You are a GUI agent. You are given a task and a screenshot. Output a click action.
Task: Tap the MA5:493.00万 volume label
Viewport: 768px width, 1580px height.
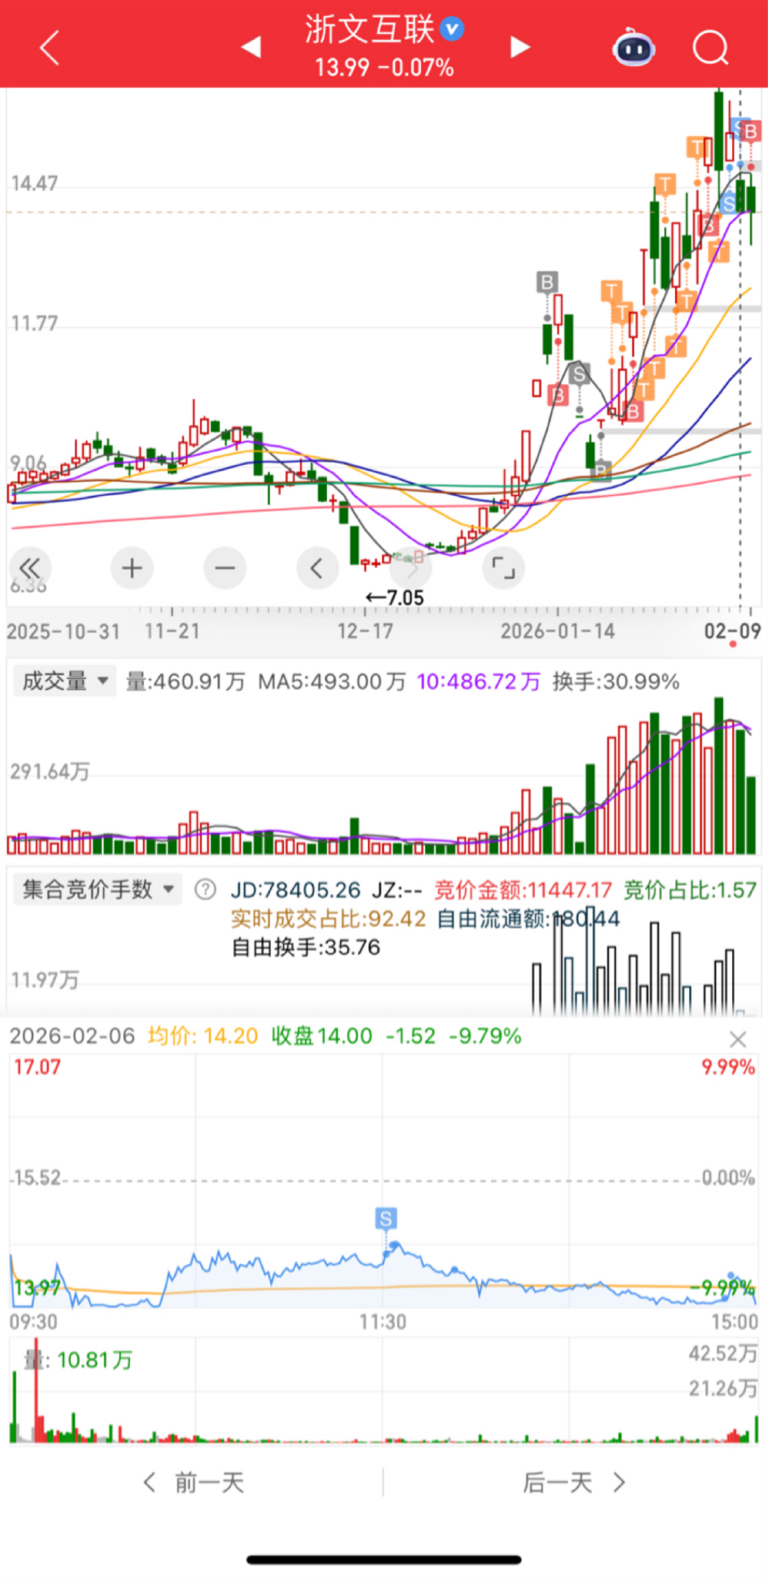coord(332,682)
